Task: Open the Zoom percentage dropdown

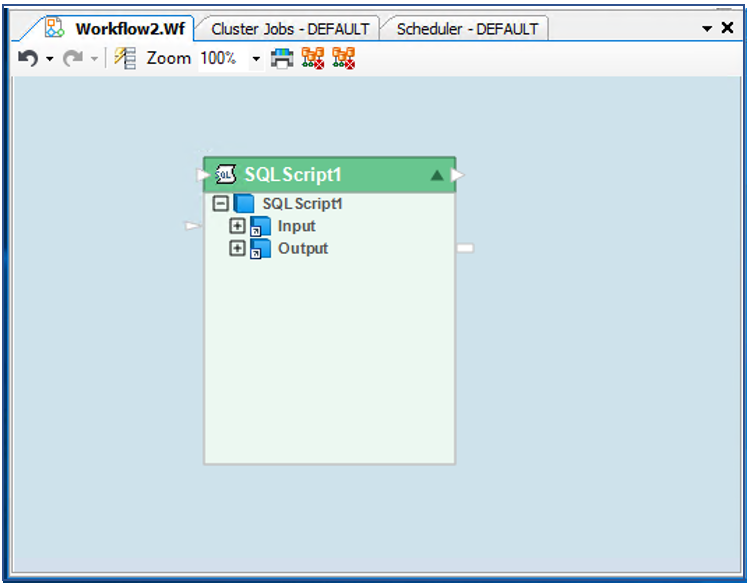Action: tap(256, 60)
